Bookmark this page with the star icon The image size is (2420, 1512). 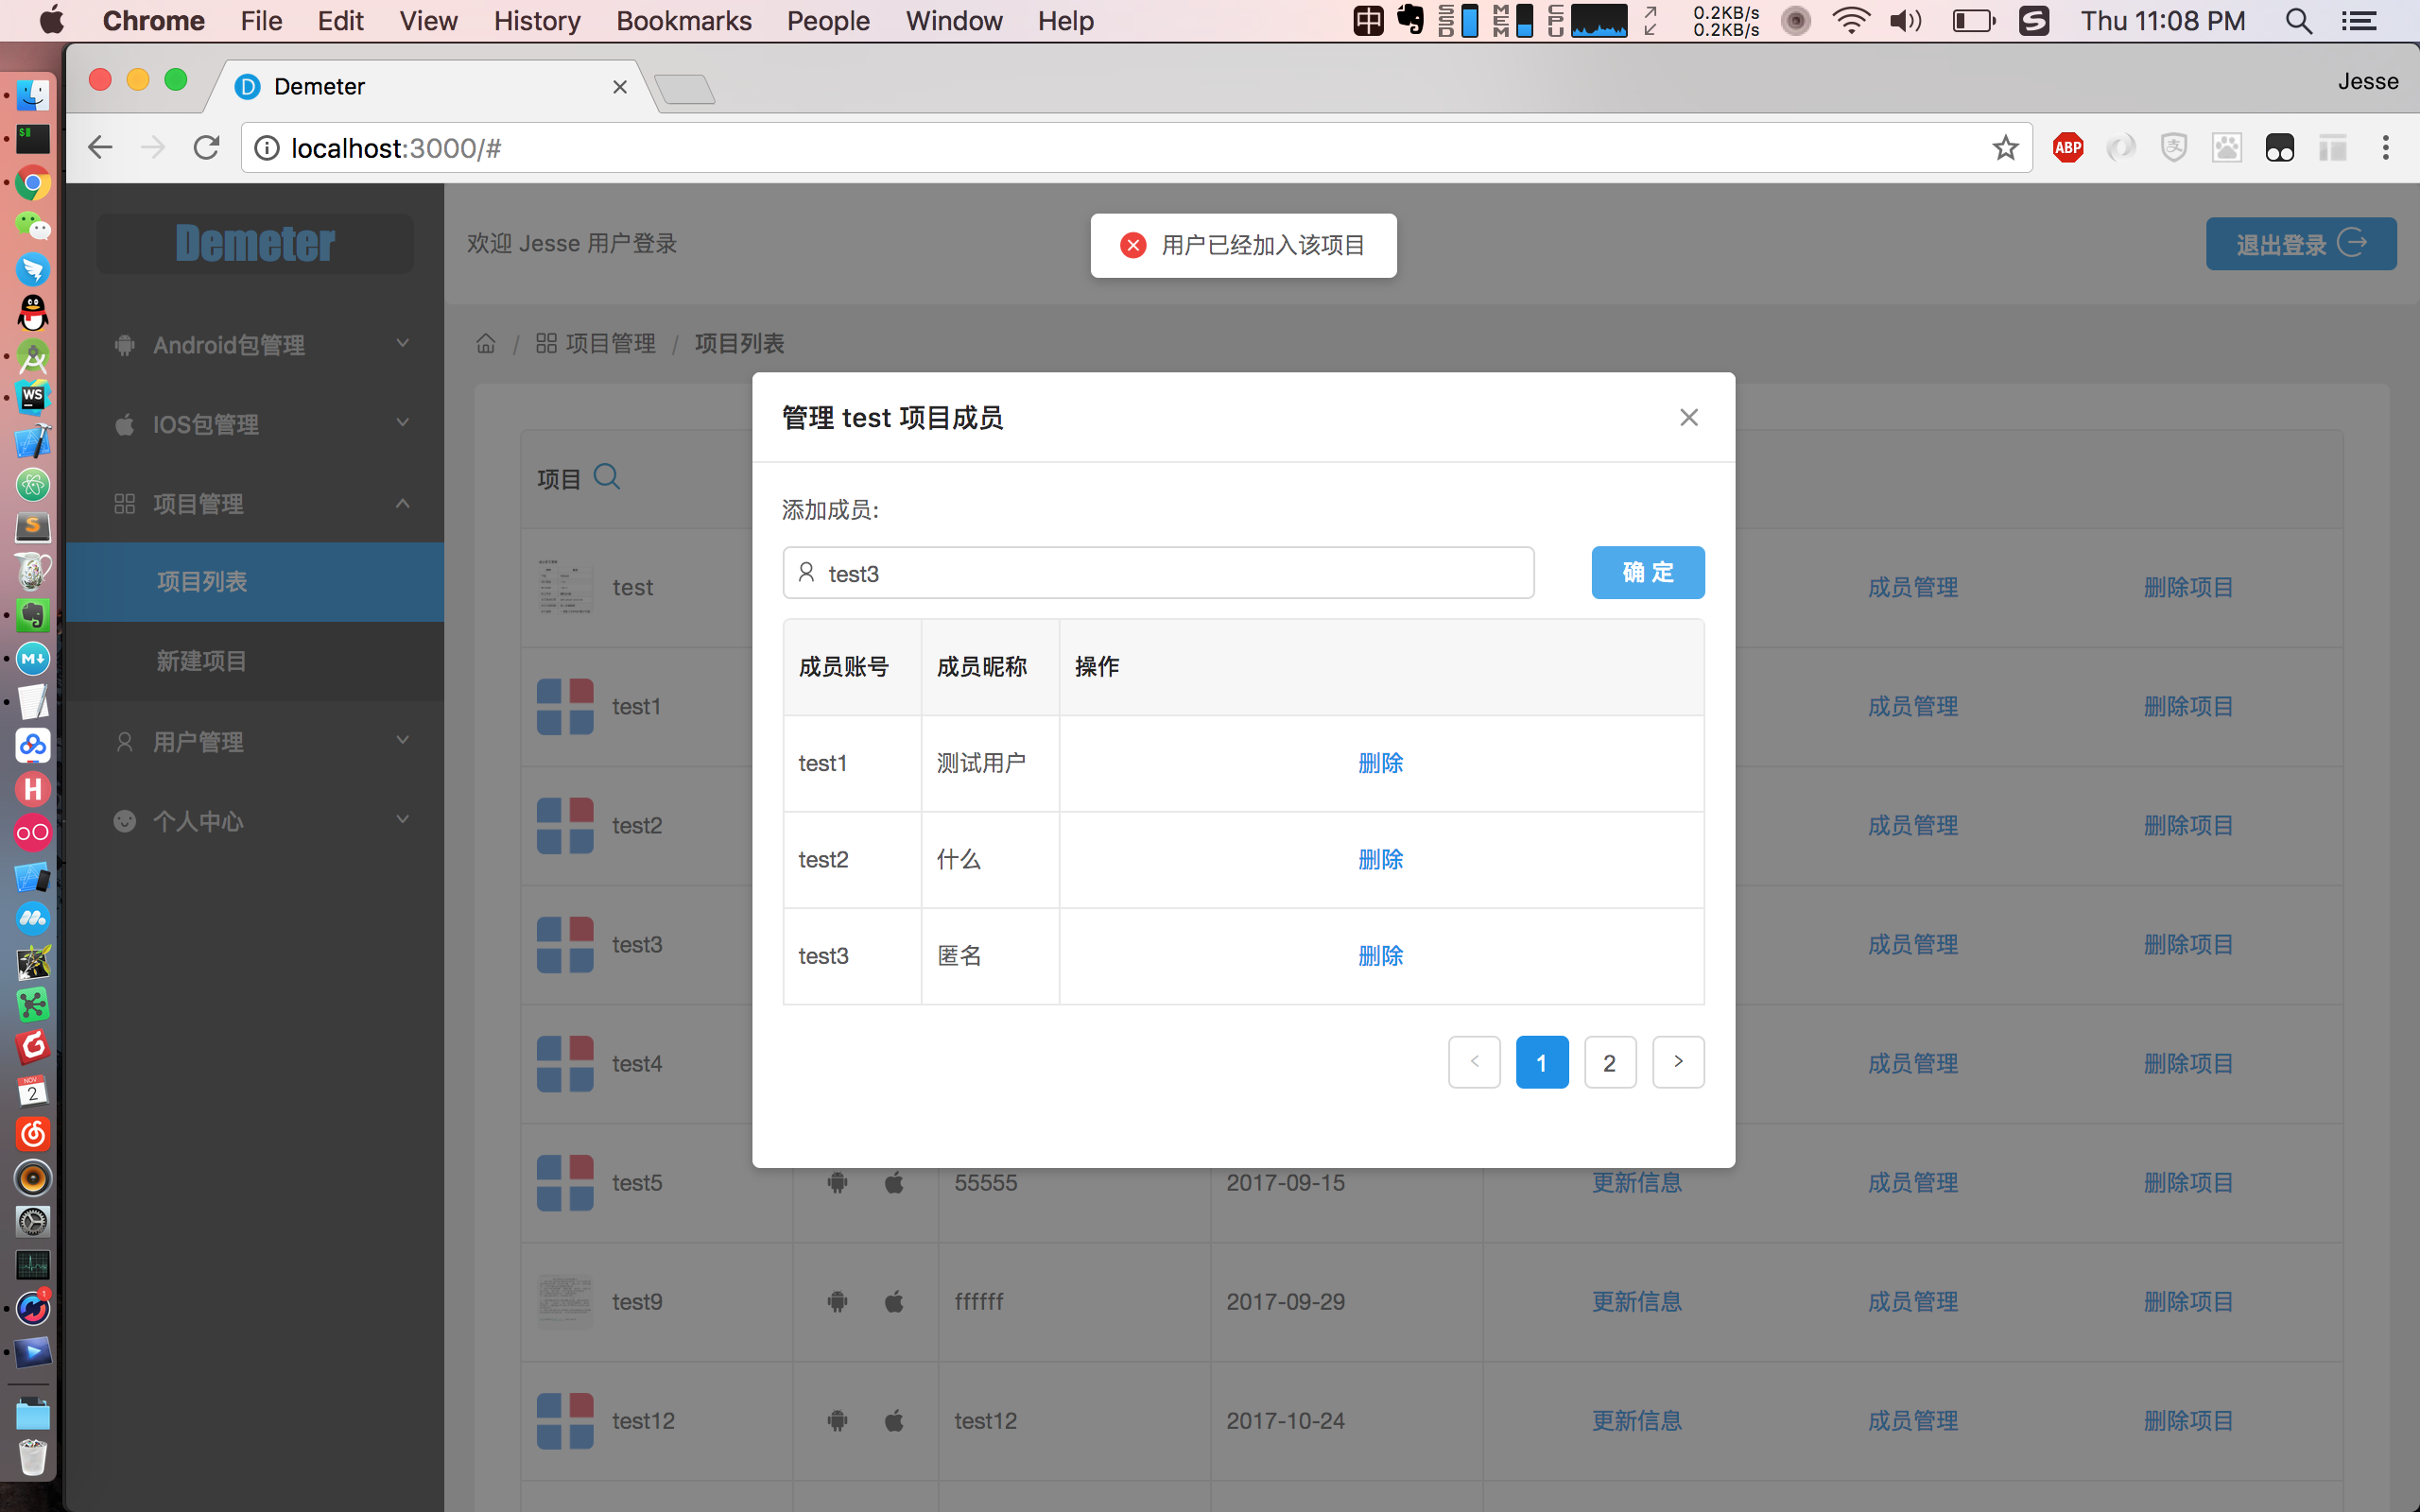tap(2004, 148)
